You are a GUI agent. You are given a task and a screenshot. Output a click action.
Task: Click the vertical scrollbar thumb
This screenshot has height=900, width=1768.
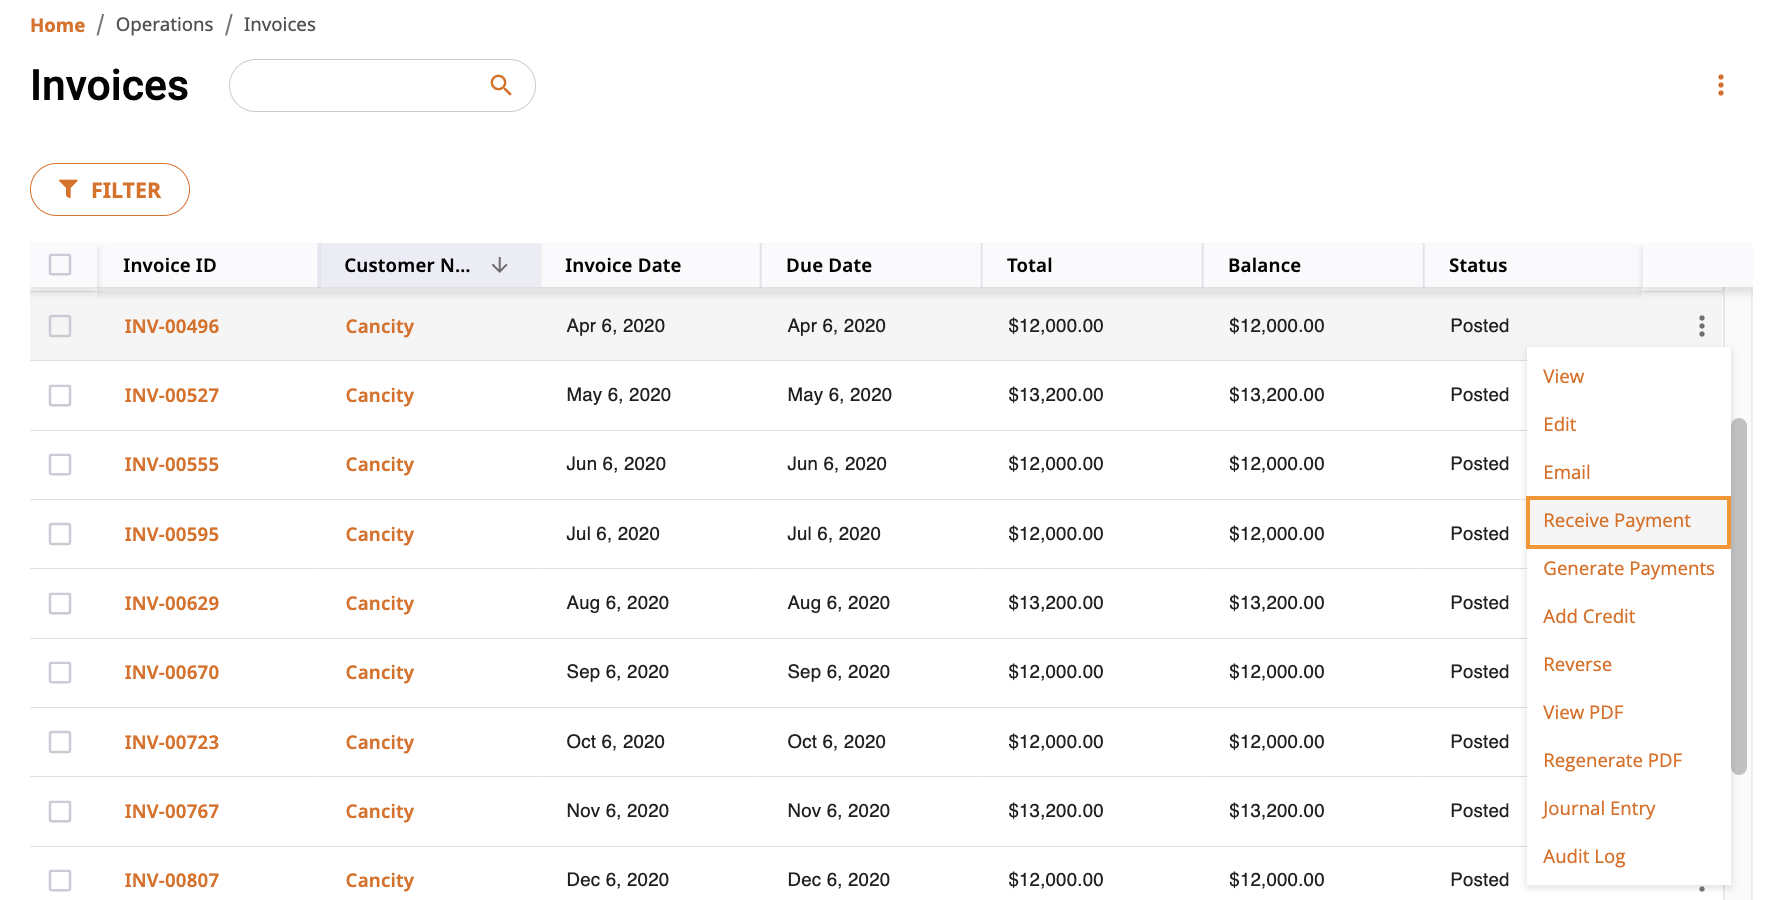1739,596
